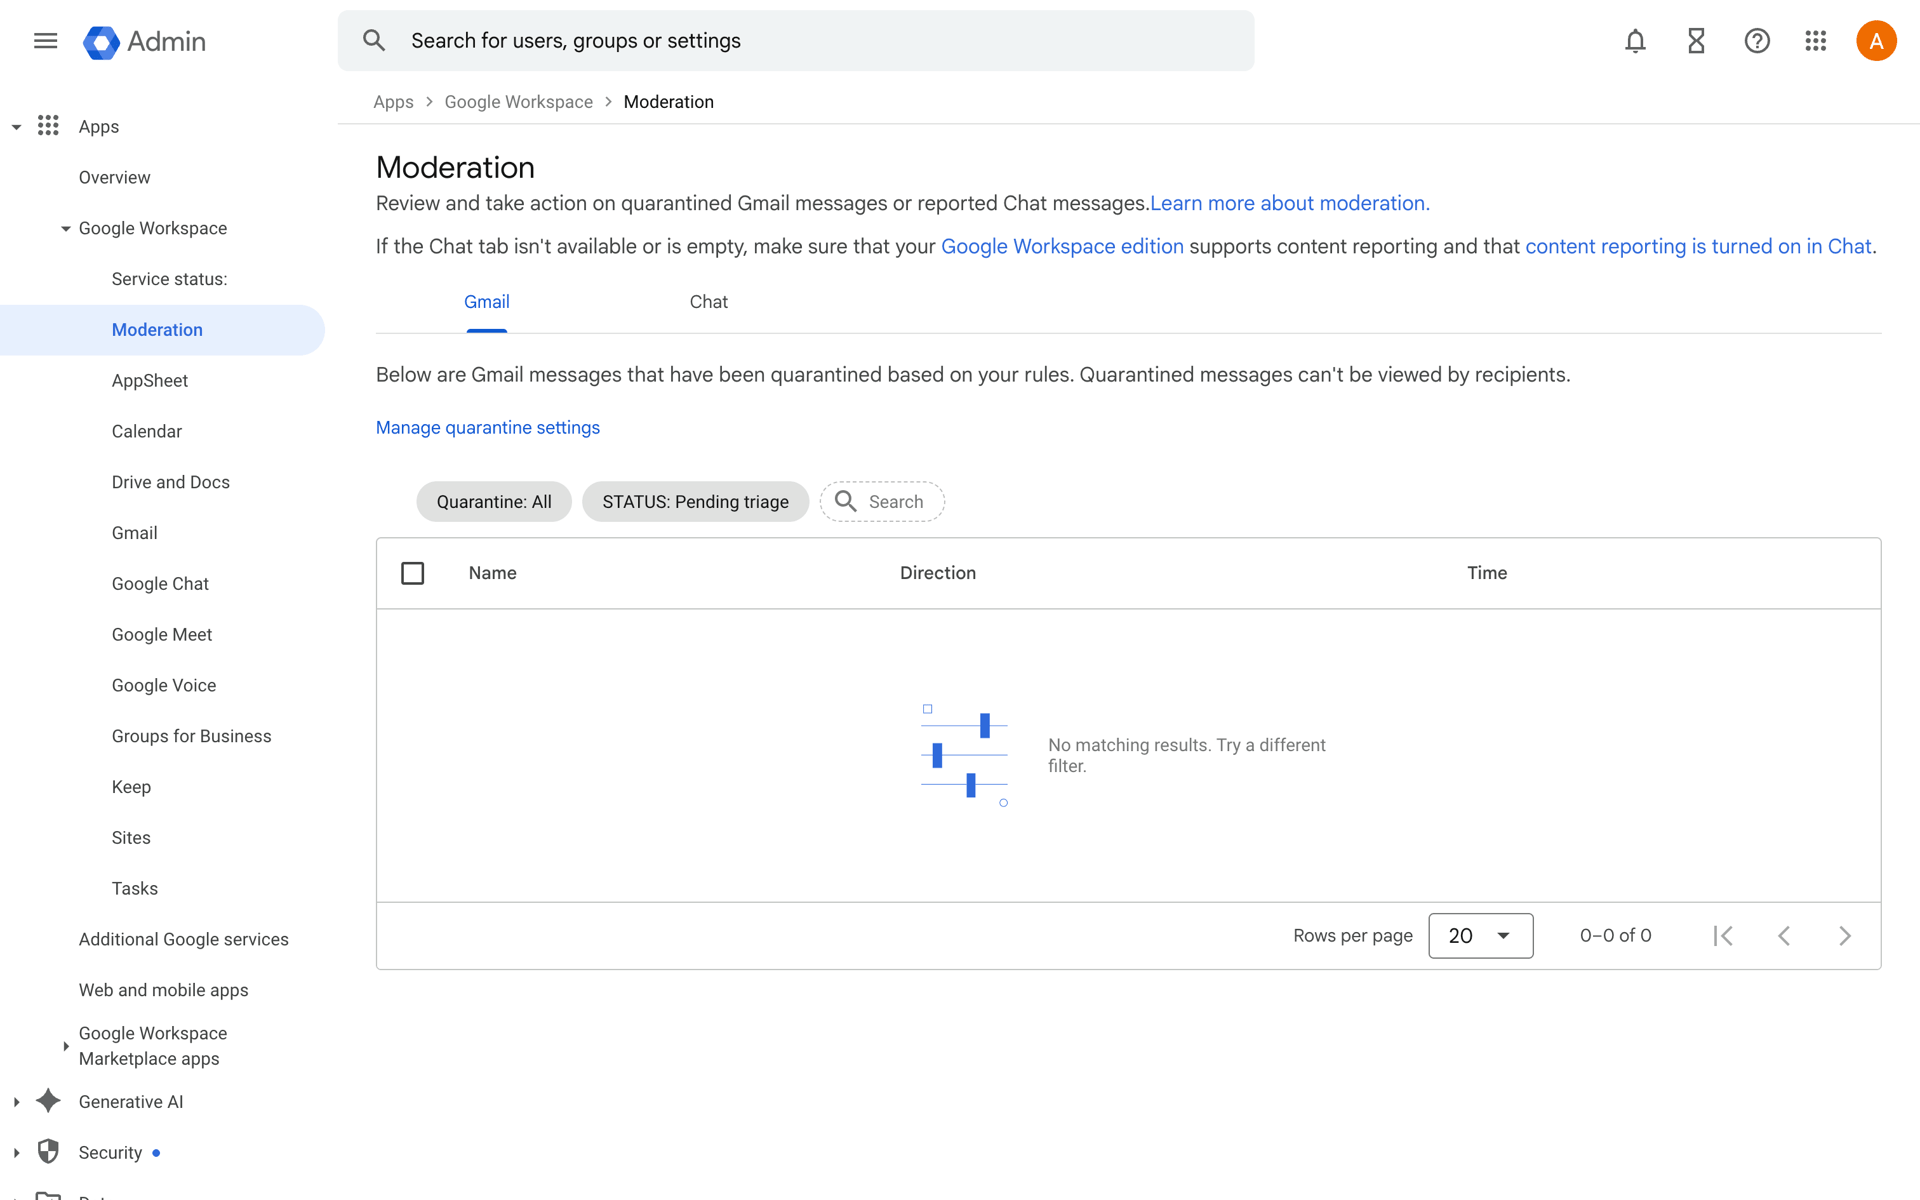Open the STATUS: Pending triage filter chip
1920x1200 pixels.
click(x=695, y=502)
